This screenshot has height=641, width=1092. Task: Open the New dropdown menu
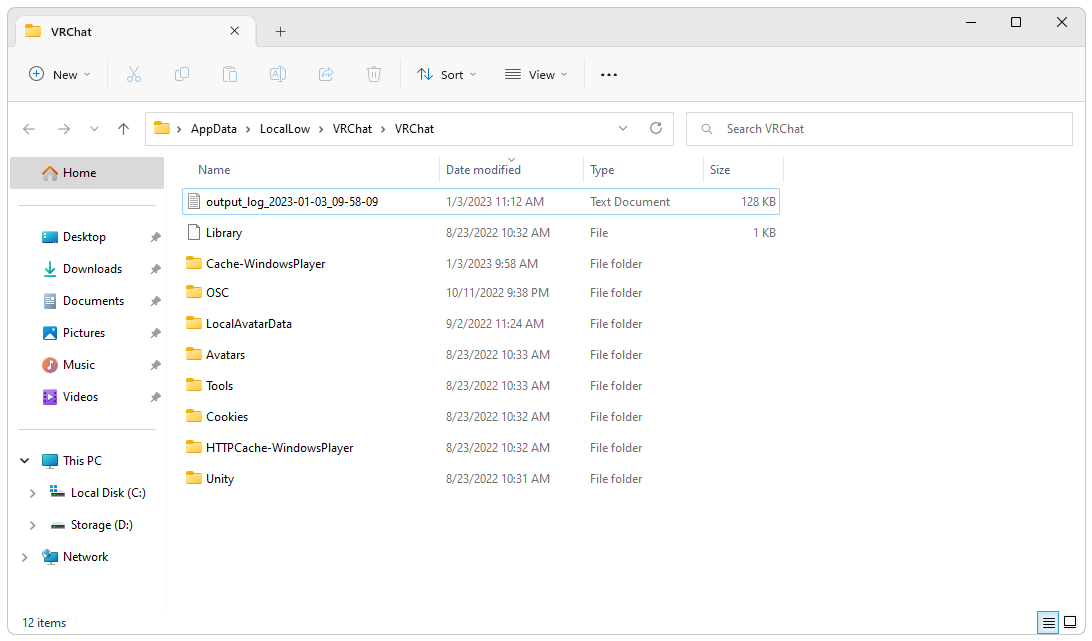coord(60,75)
